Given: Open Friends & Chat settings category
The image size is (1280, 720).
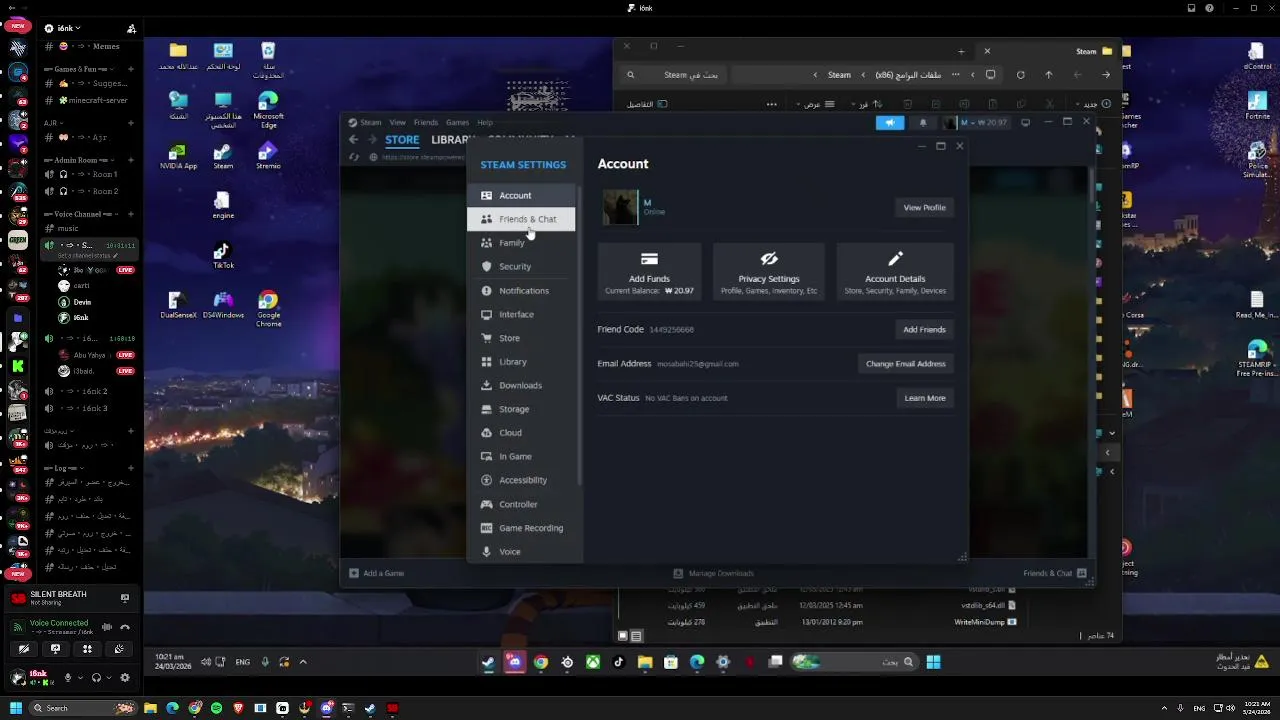Looking at the screenshot, I should click(521, 219).
